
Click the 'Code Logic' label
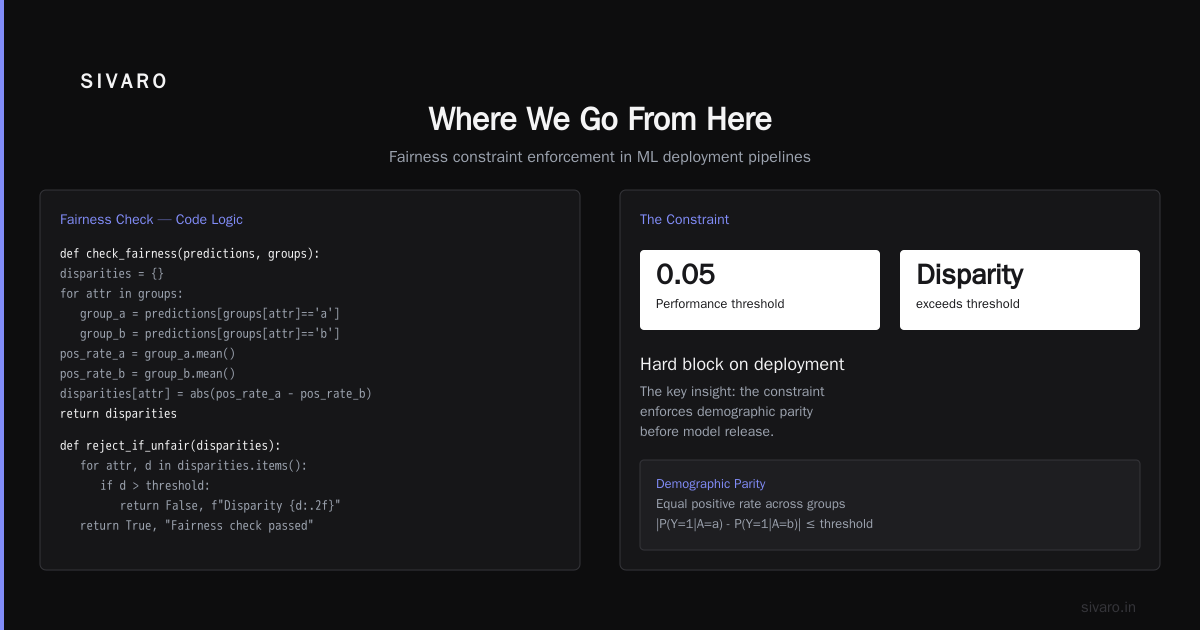click(x=209, y=219)
